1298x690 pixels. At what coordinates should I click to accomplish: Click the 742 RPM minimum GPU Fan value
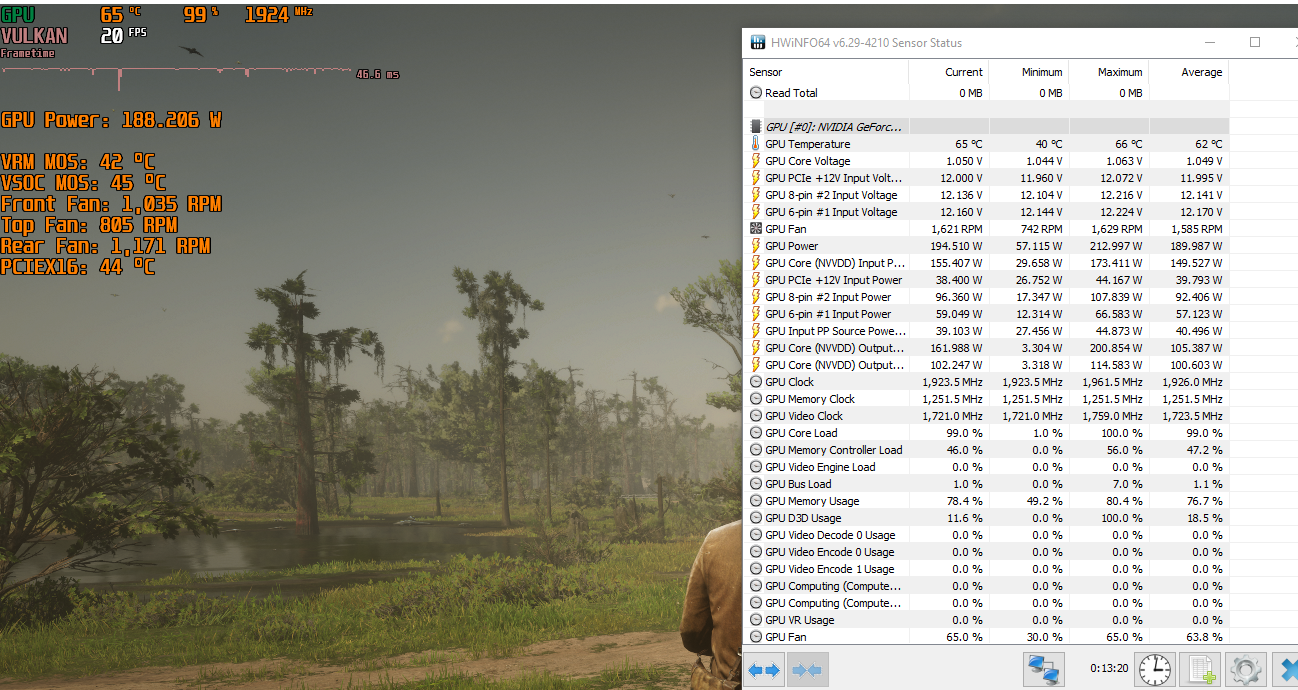1042,229
